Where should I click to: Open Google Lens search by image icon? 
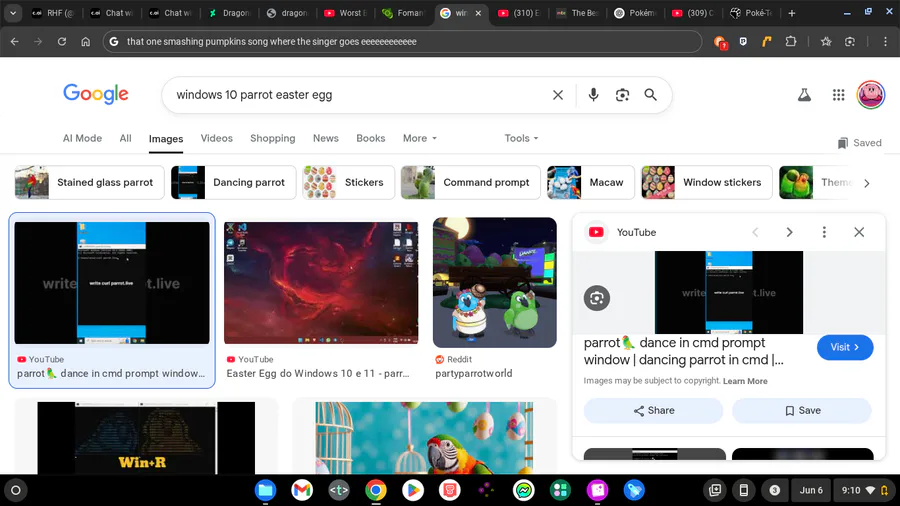point(622,95)
